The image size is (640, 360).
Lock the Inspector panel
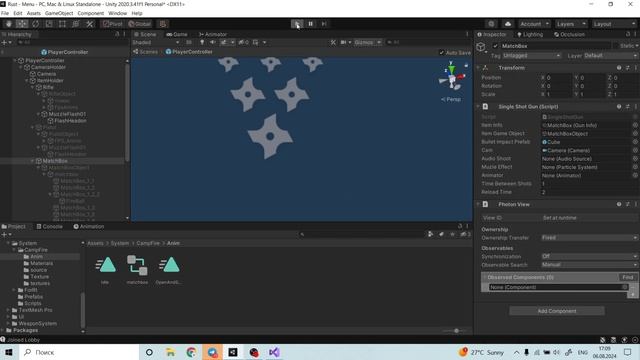pos(628,34)
